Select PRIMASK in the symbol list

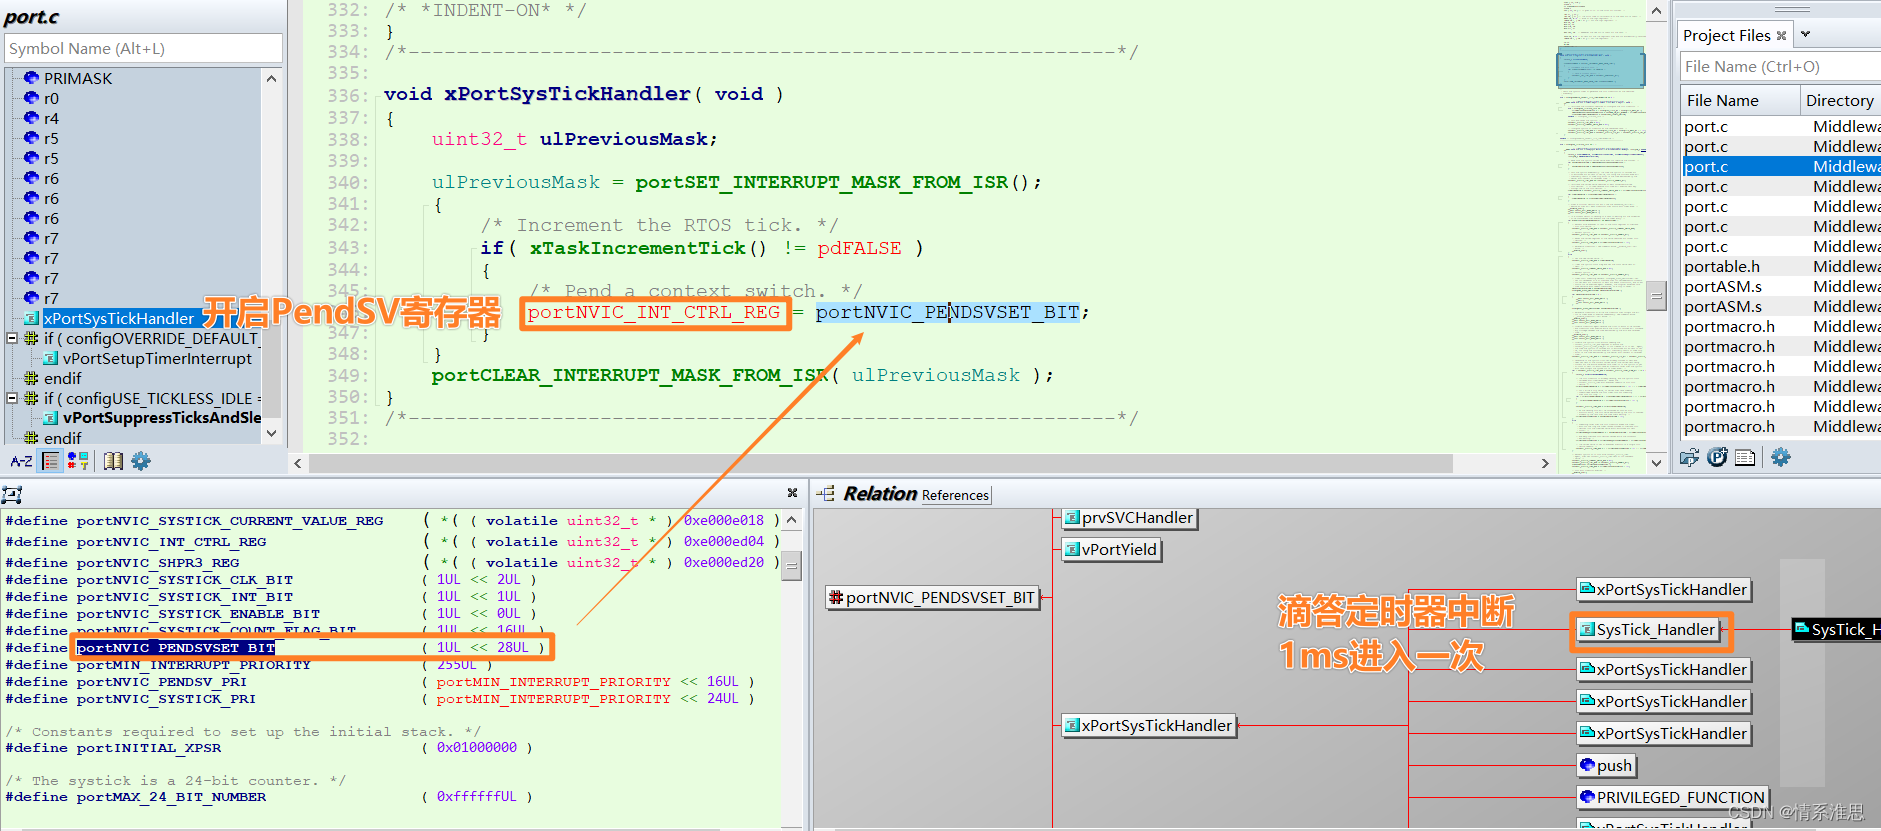[x=78, y=78]
